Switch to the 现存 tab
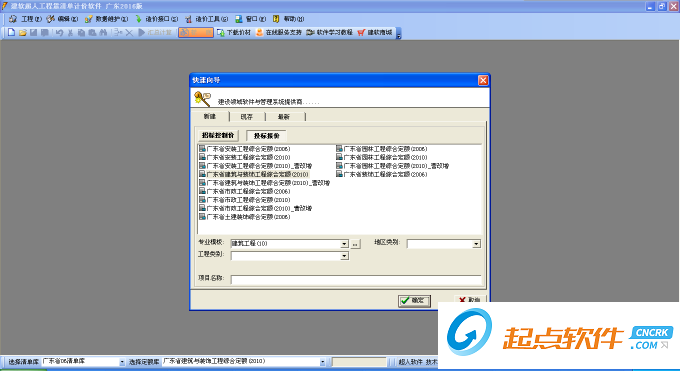Screen dimensions: 680x371 point(247,117)
